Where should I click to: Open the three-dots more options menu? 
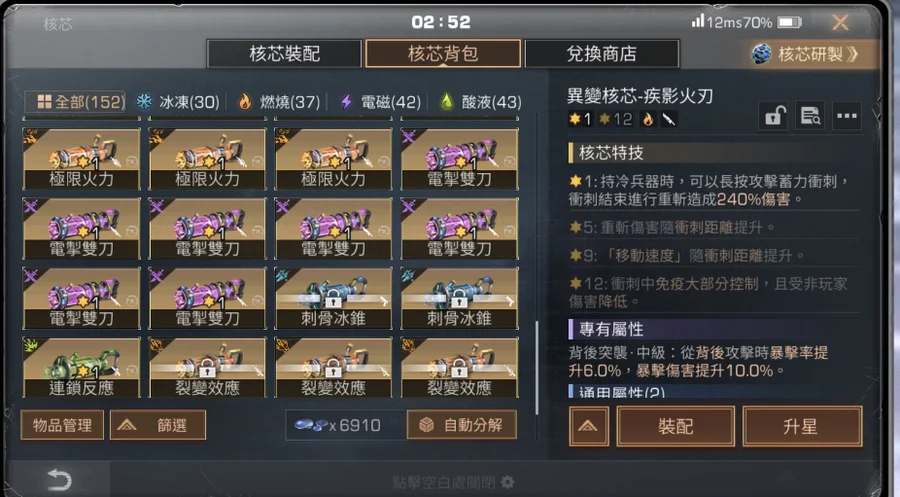click(847, 116)
